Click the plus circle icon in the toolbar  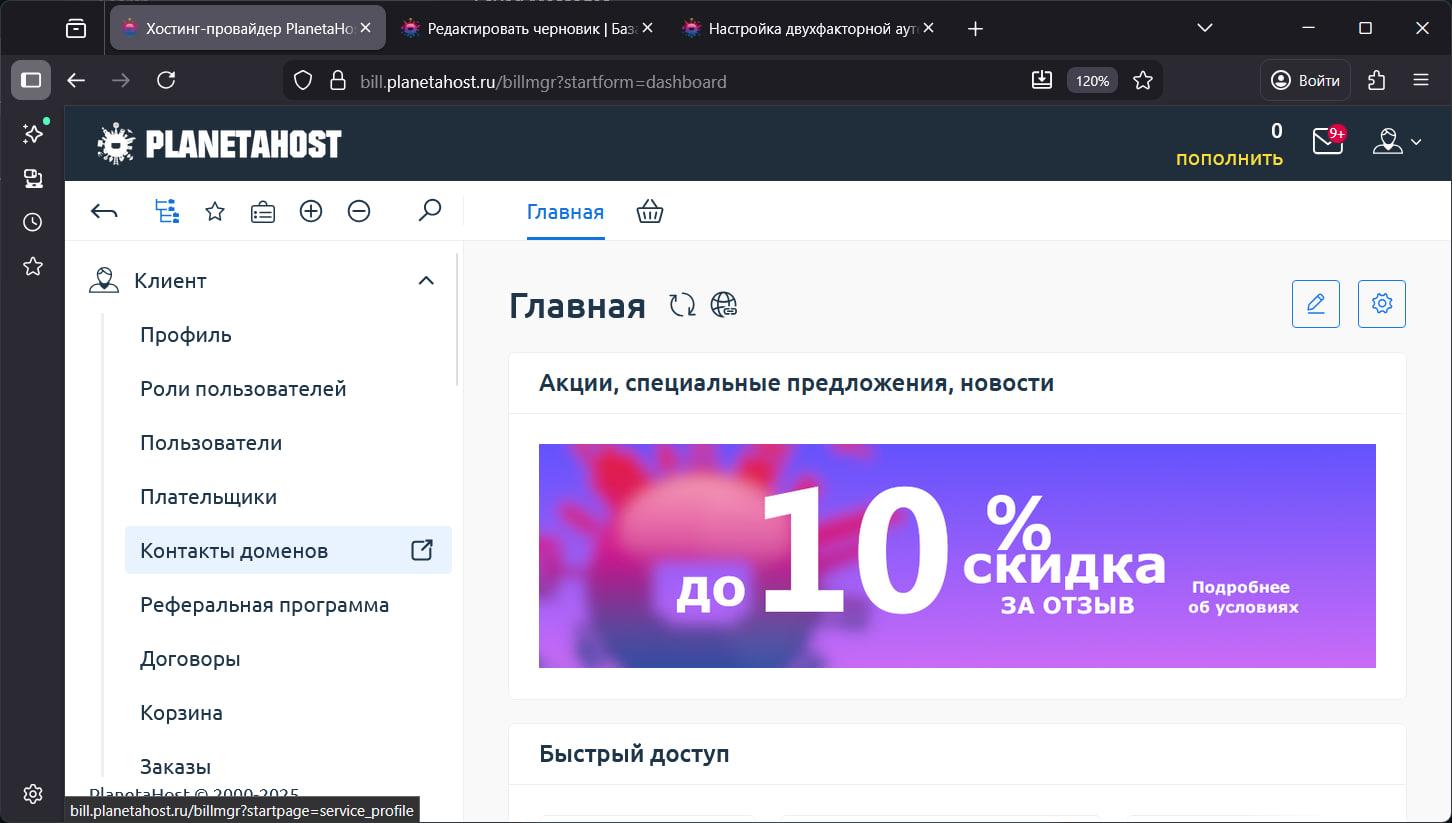point(311,211)
